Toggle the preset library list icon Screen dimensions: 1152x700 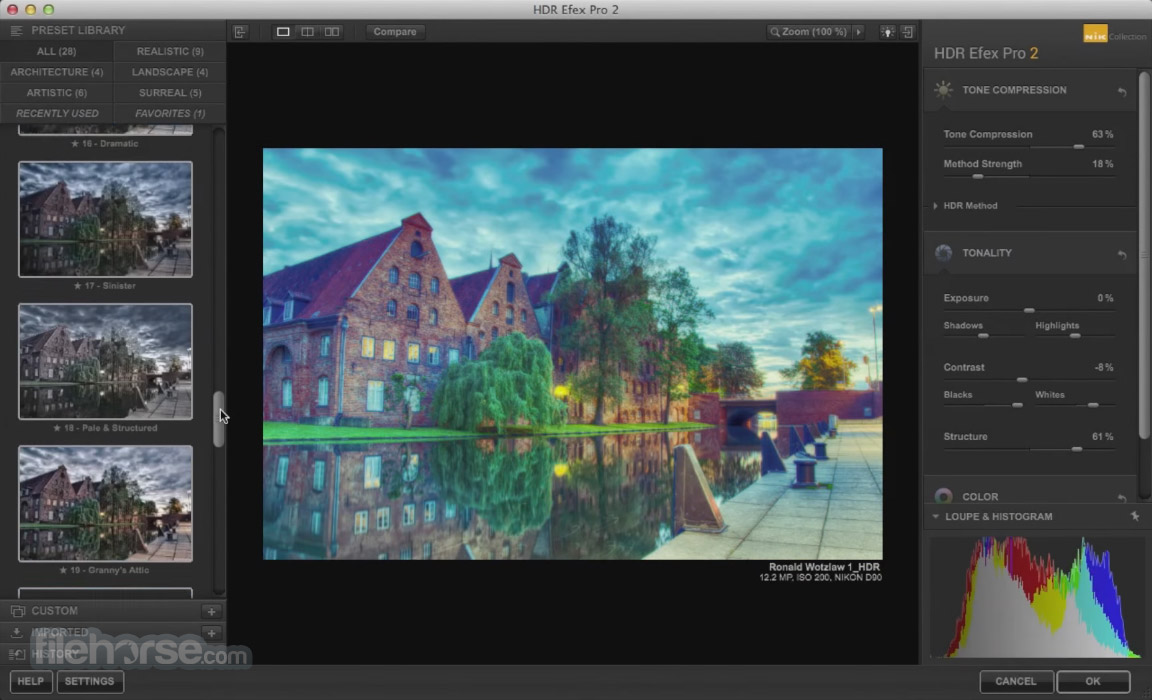click(16, 31)
